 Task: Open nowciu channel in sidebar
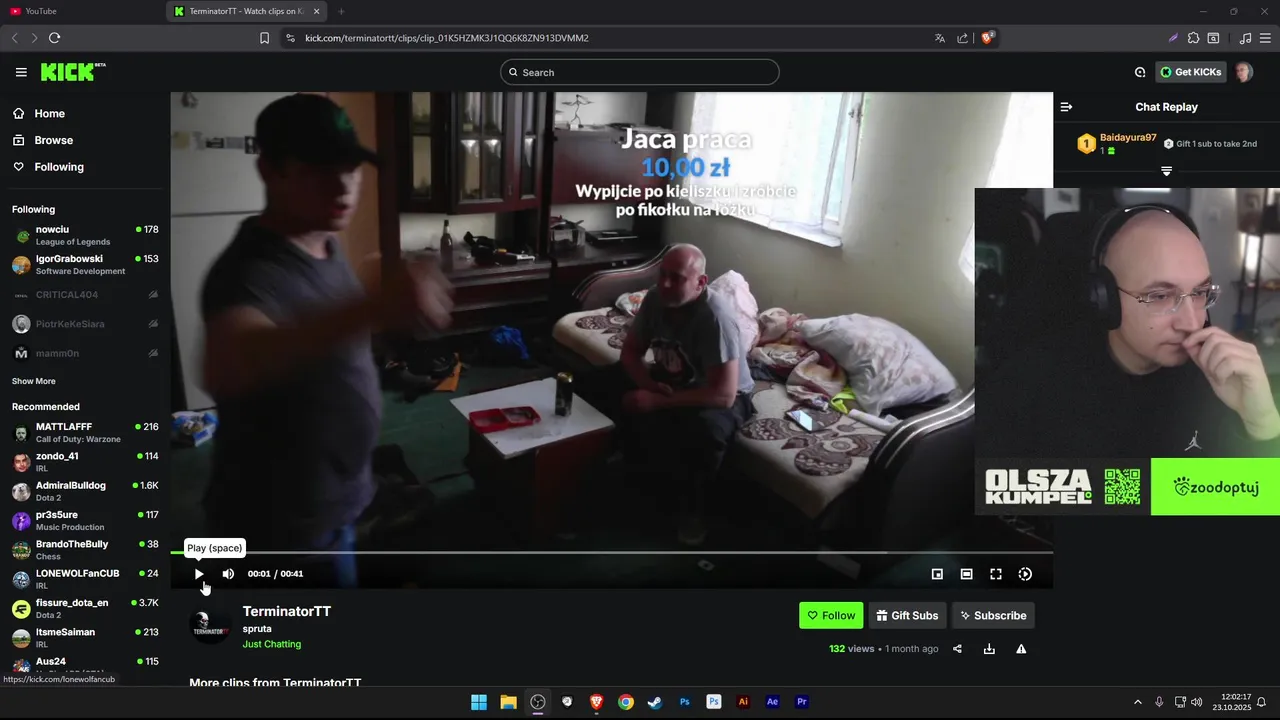tap(85, 236)
